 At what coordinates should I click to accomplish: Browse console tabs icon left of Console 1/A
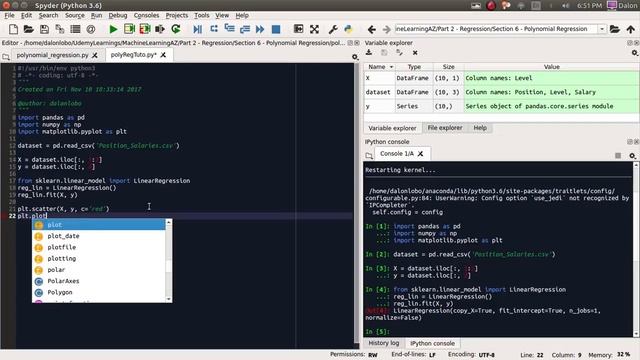click(369, 156)
